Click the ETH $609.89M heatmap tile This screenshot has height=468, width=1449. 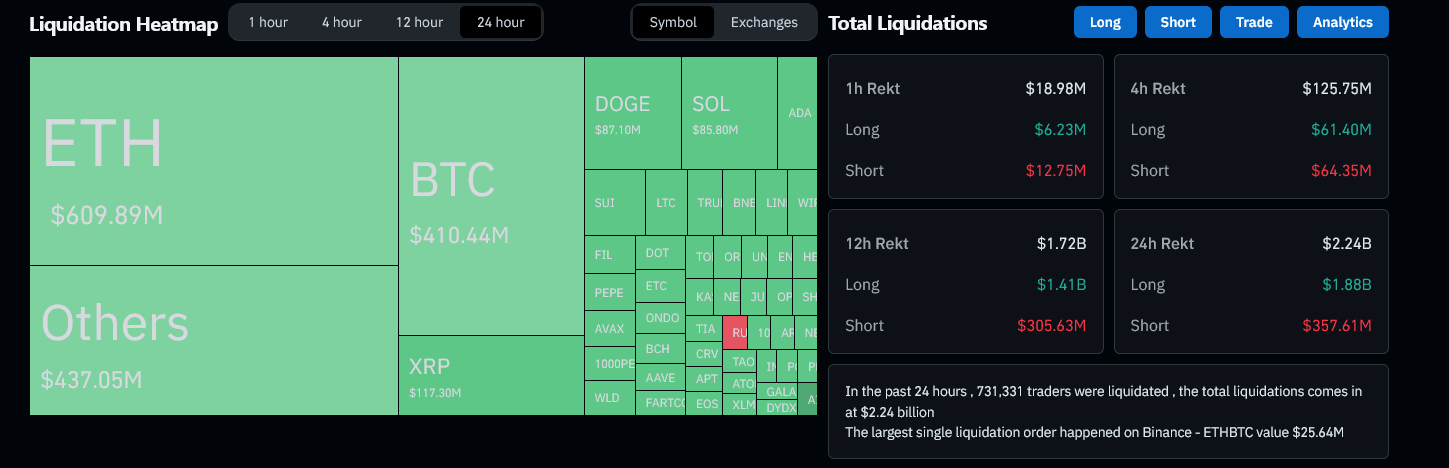point(214,161)
